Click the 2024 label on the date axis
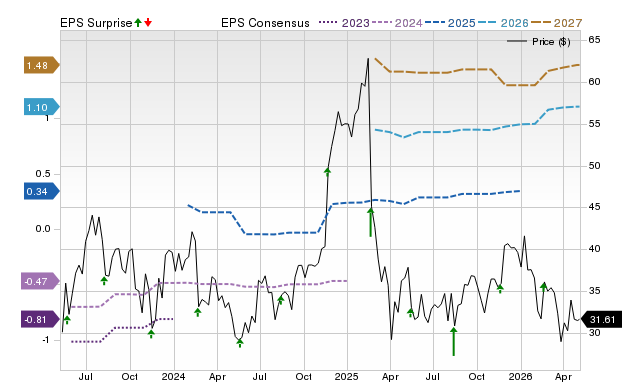The image size is (640, 382). [x=173, y=376]
